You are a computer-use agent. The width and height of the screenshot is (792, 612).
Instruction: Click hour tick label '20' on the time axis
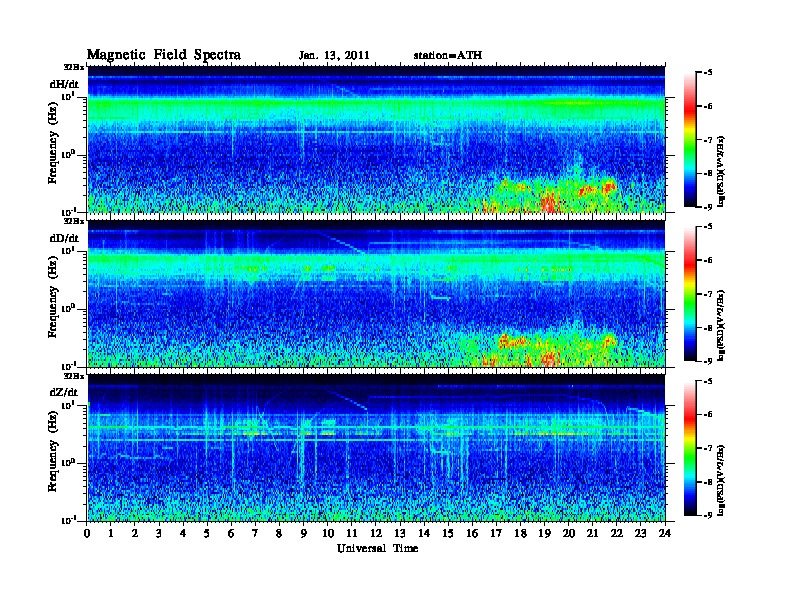click(x=569, y=533)
